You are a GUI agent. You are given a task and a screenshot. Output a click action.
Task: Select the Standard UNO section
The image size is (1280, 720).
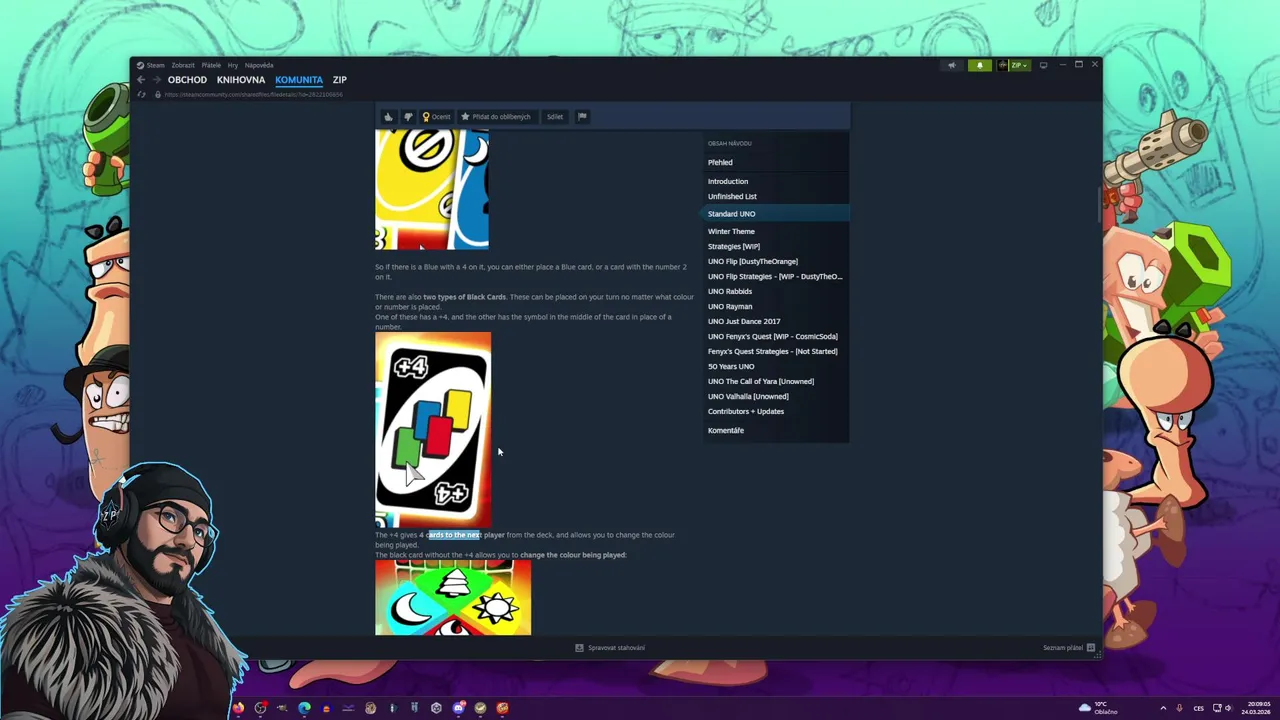point(775,214)
